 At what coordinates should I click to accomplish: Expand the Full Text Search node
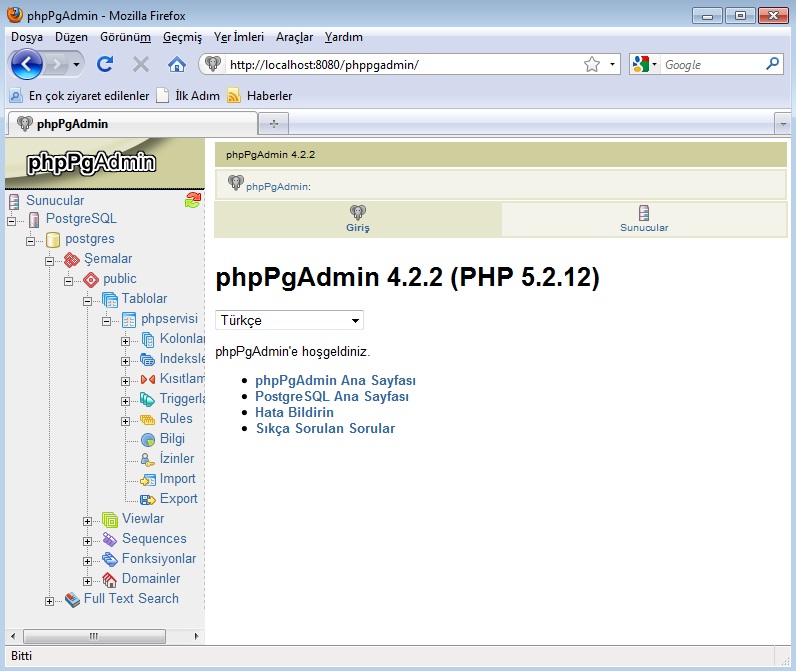(49, 601)
